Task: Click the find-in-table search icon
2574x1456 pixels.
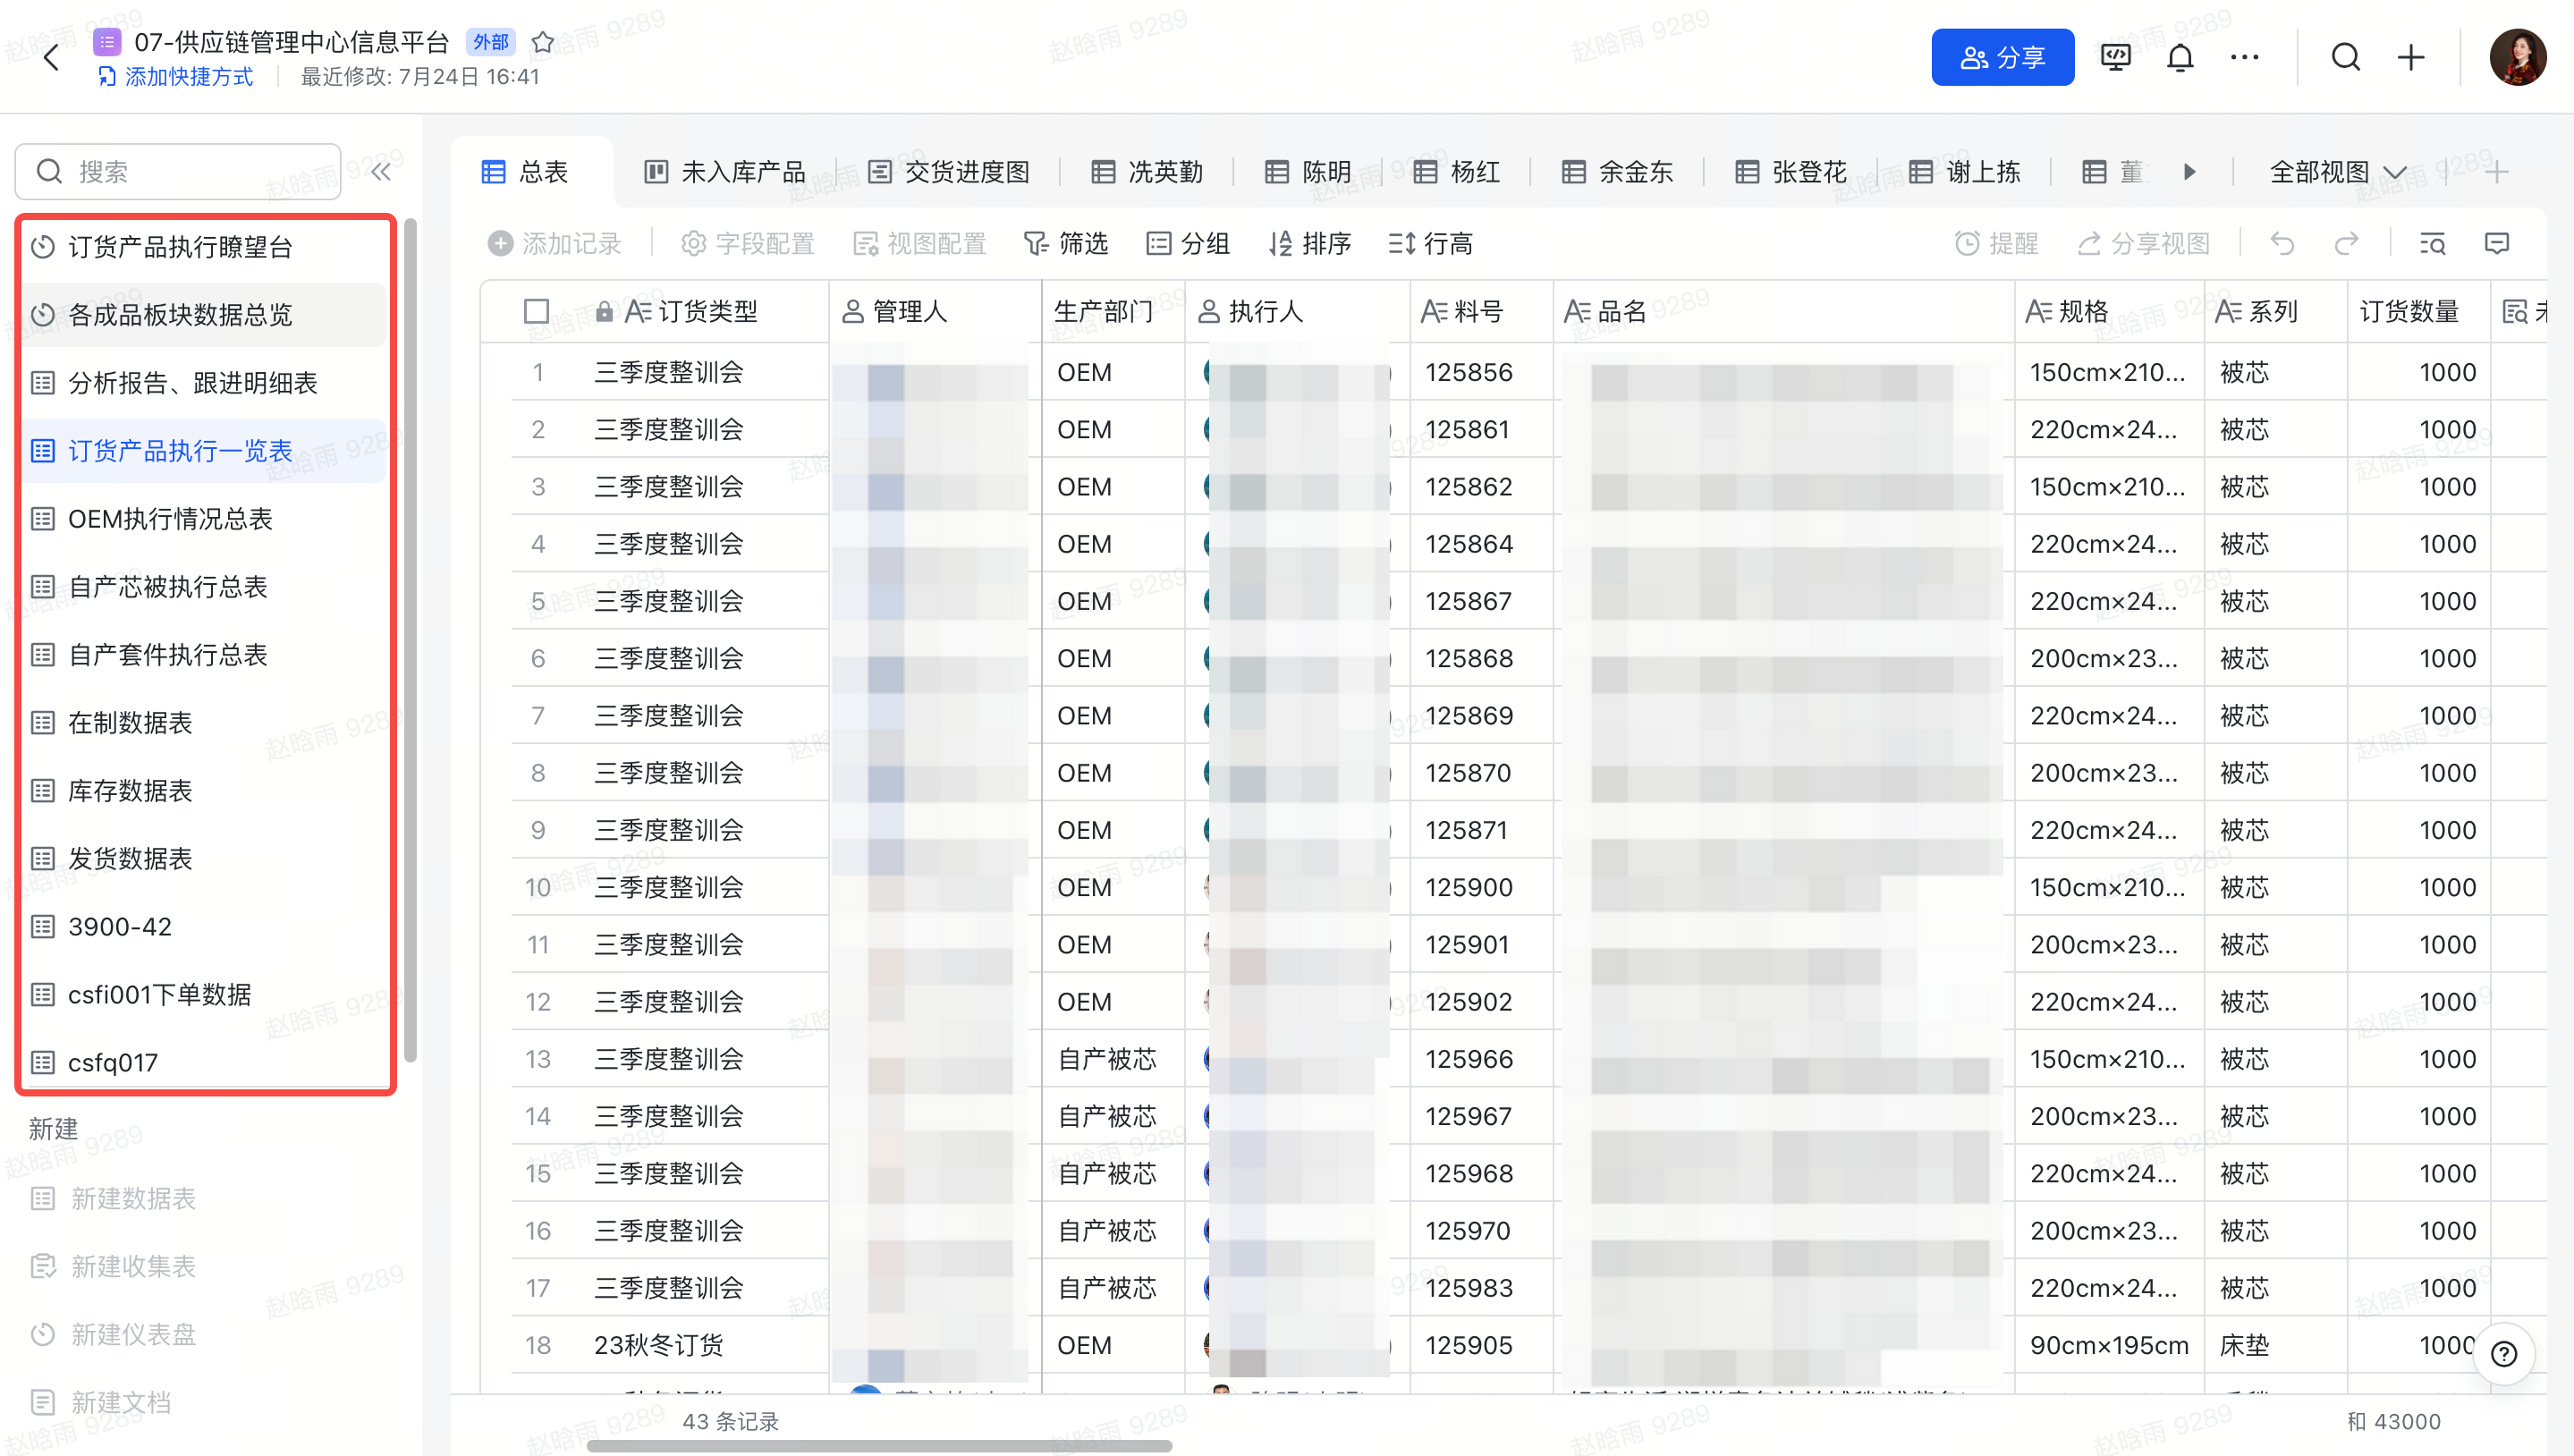Action: pos(2432,243)
